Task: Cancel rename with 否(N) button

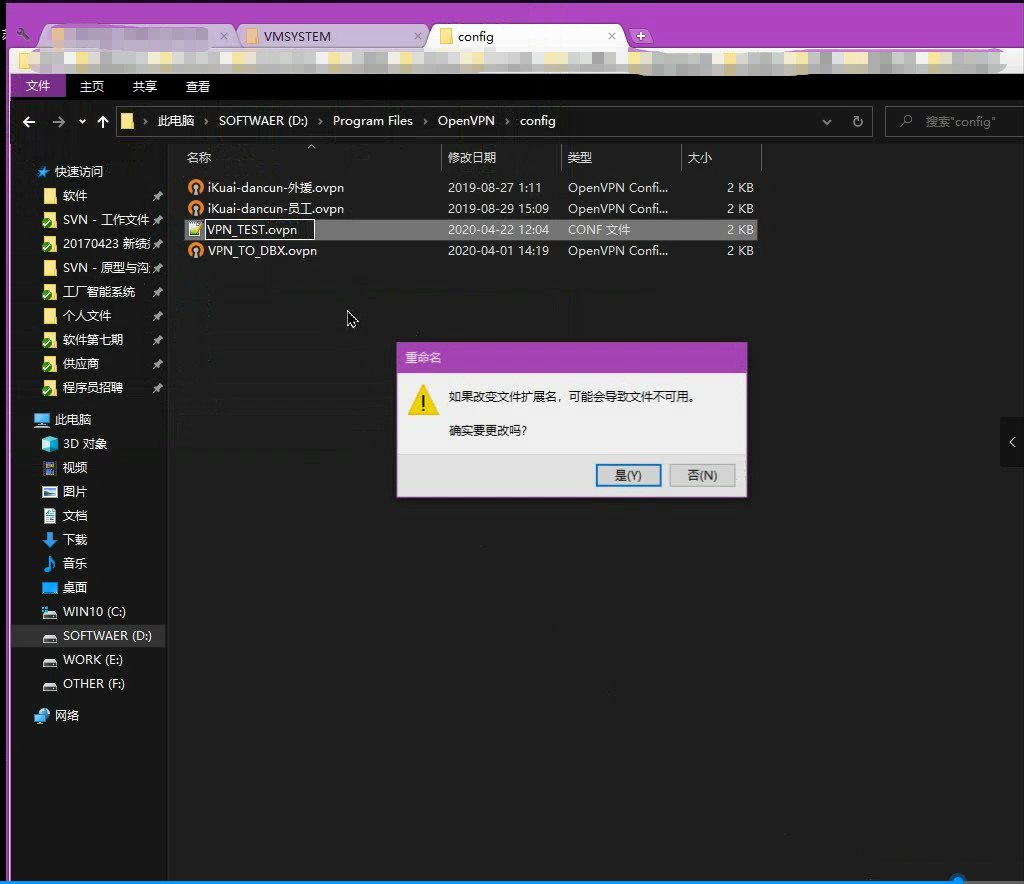Action: tap(702, 475)
